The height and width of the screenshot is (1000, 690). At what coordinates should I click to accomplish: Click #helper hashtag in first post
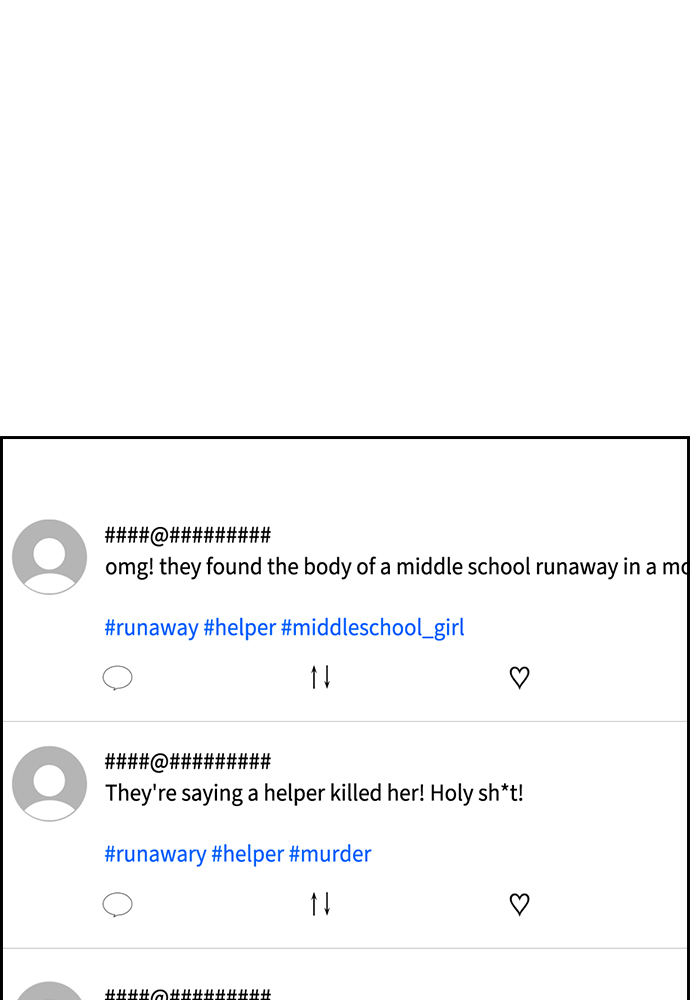click(240, 628)
